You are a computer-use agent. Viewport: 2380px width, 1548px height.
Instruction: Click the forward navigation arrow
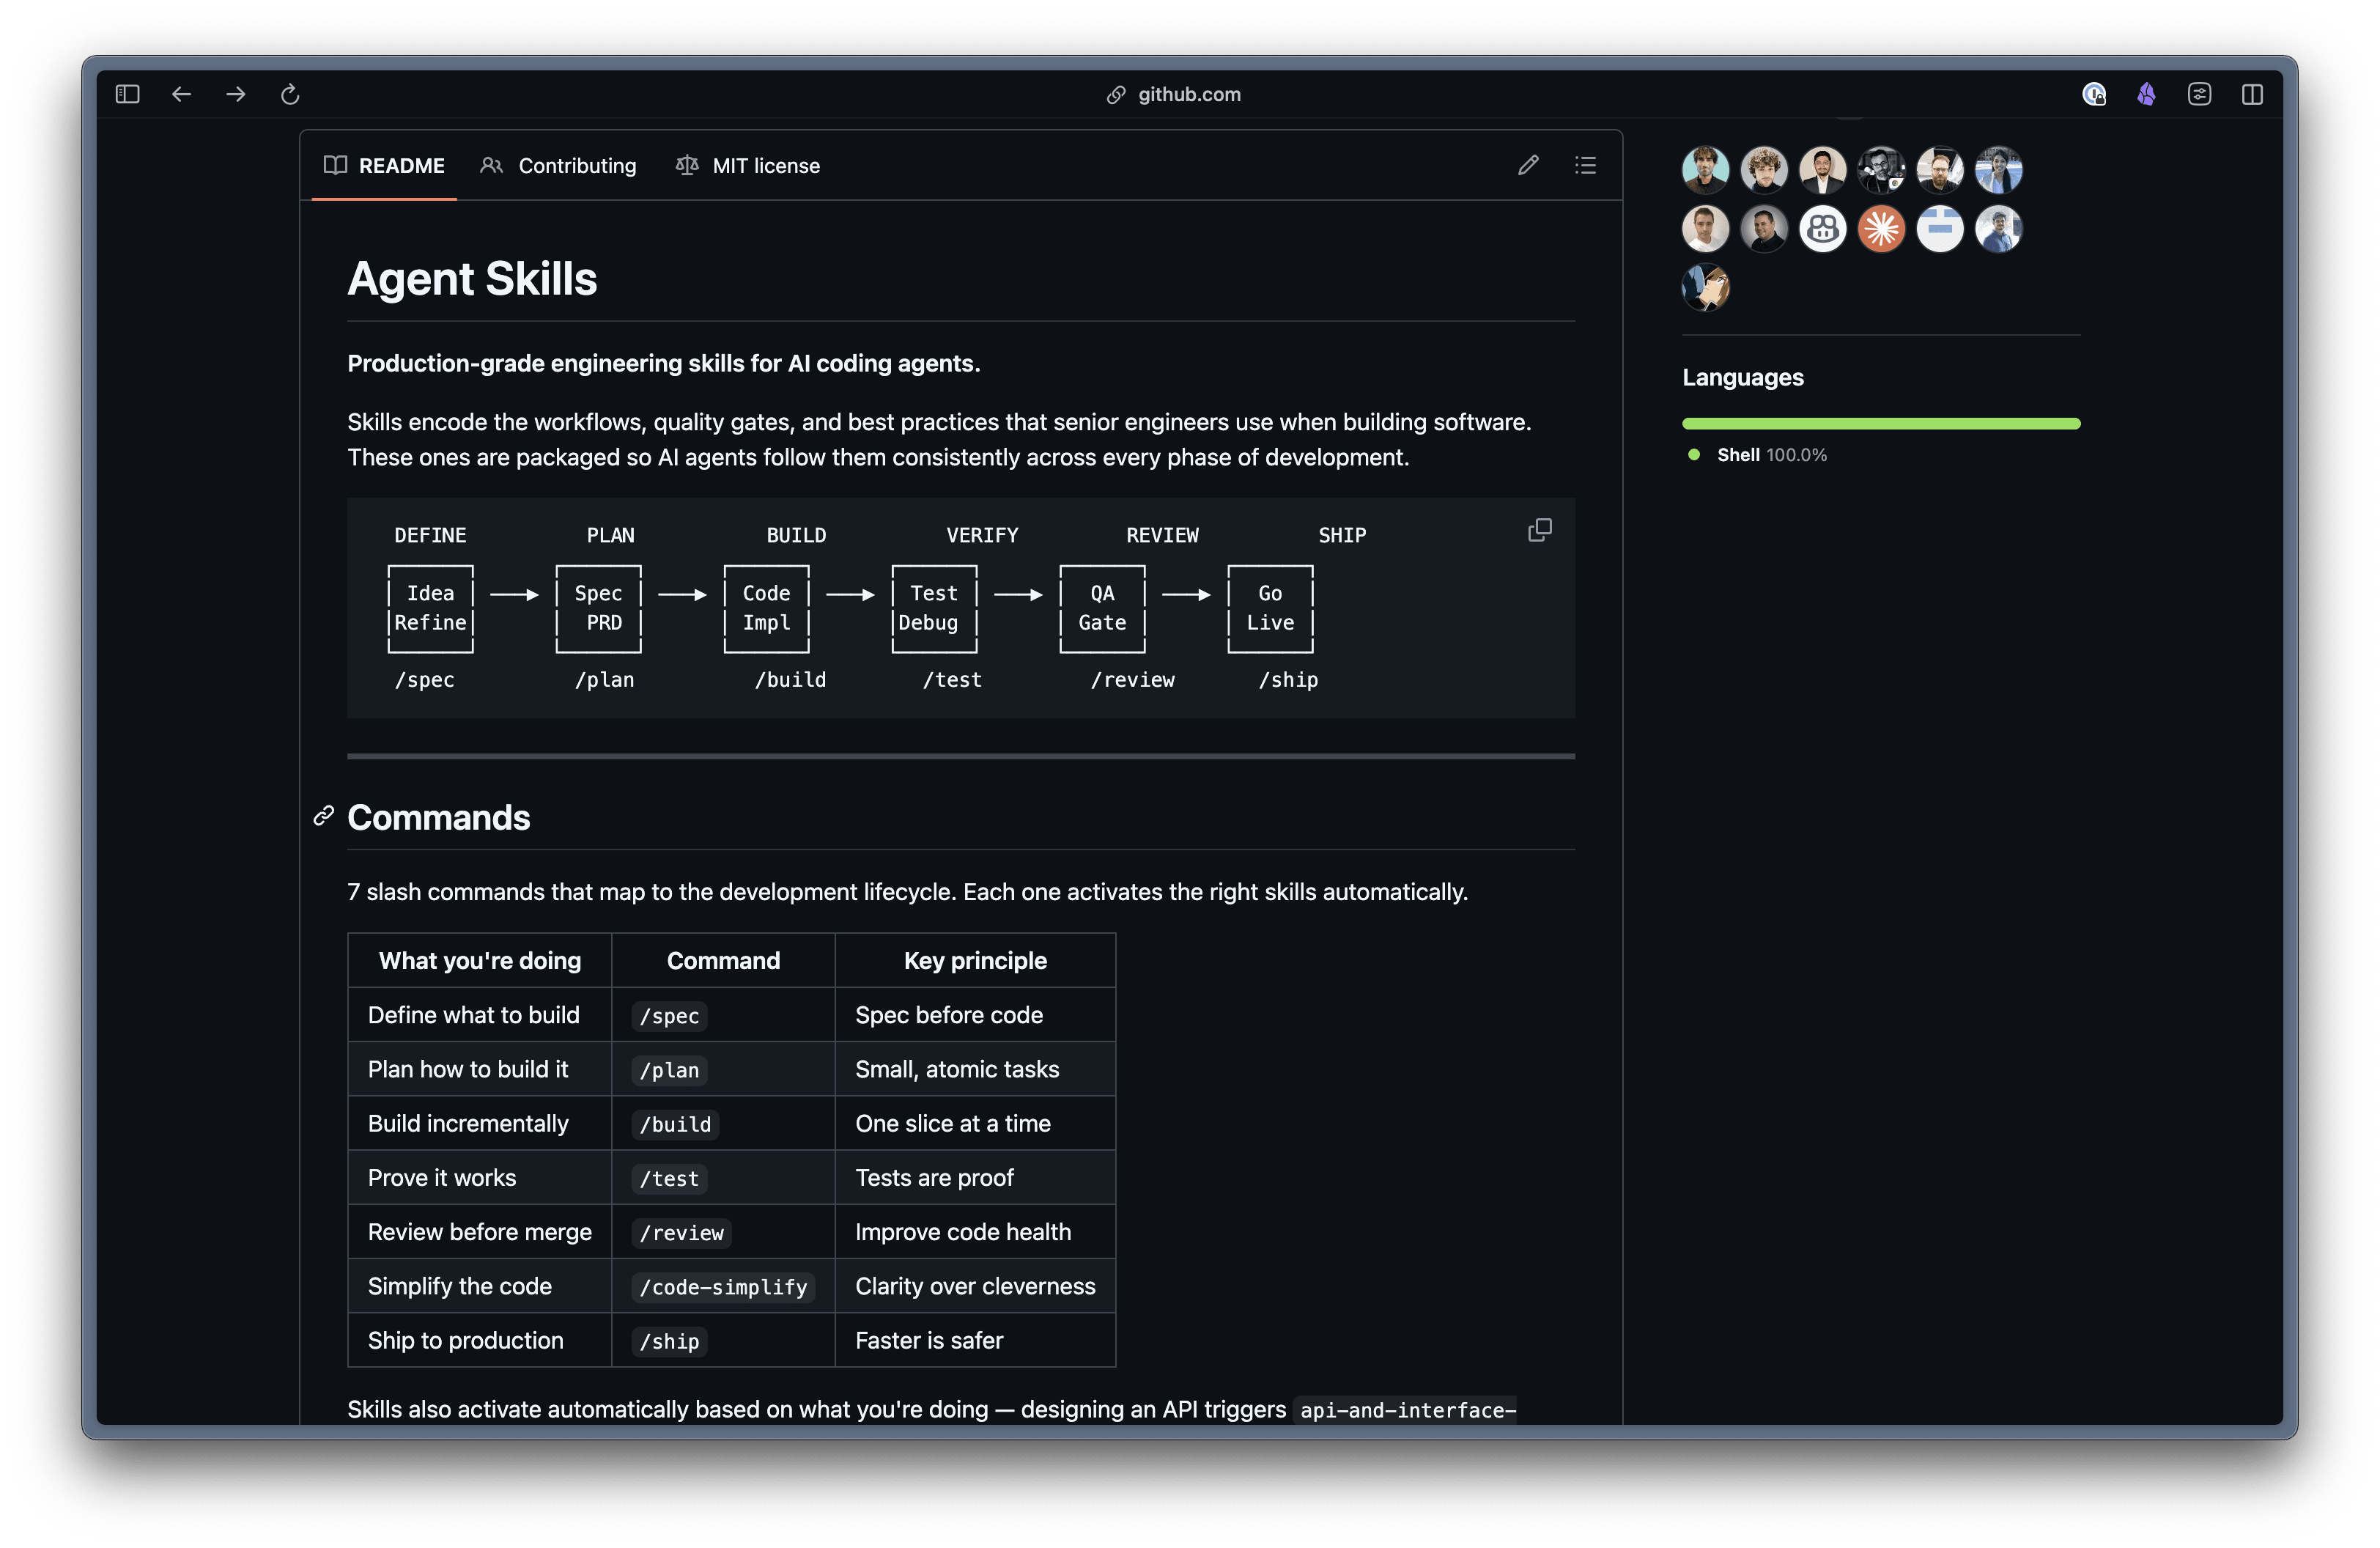pos(236,94)
